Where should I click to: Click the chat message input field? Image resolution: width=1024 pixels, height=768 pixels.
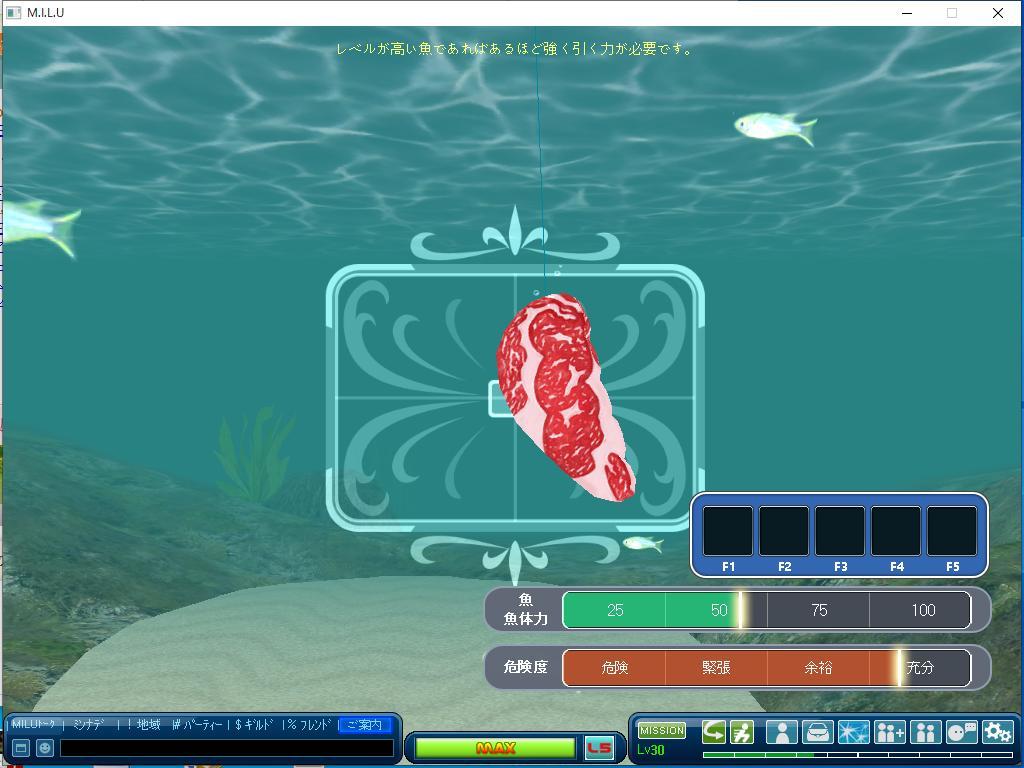tap(227, 748)
